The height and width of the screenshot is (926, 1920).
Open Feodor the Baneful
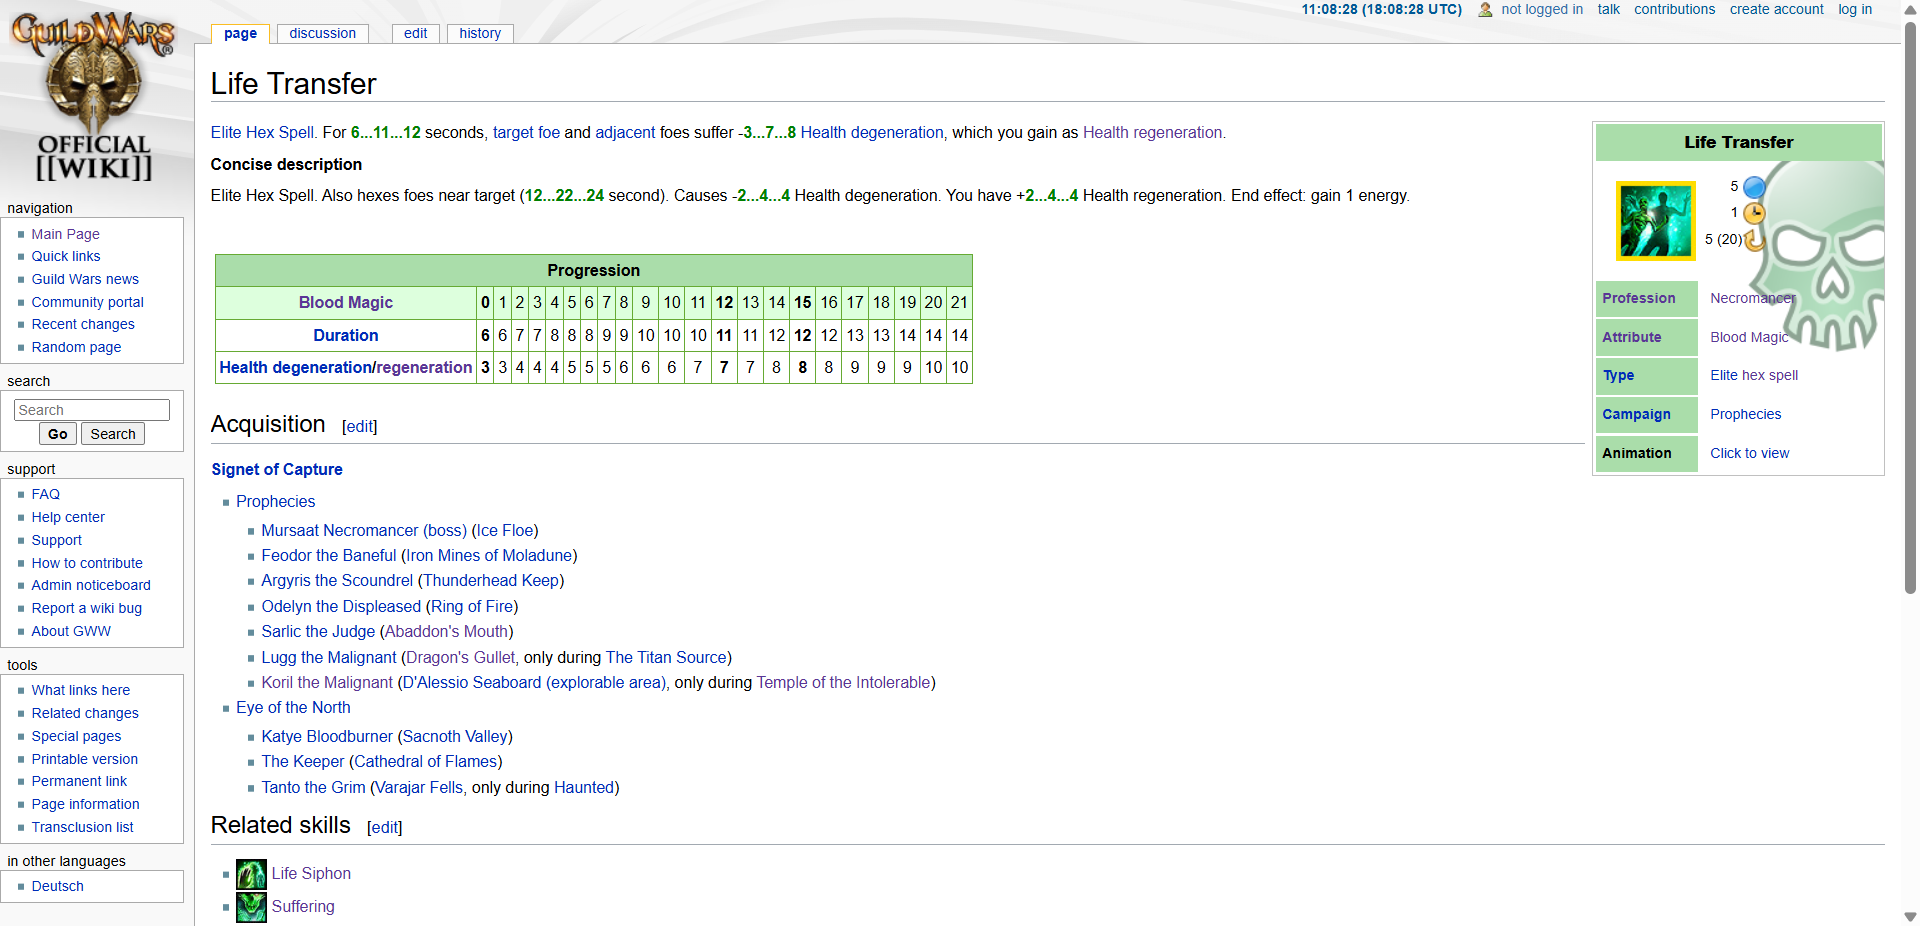(329, 555)
